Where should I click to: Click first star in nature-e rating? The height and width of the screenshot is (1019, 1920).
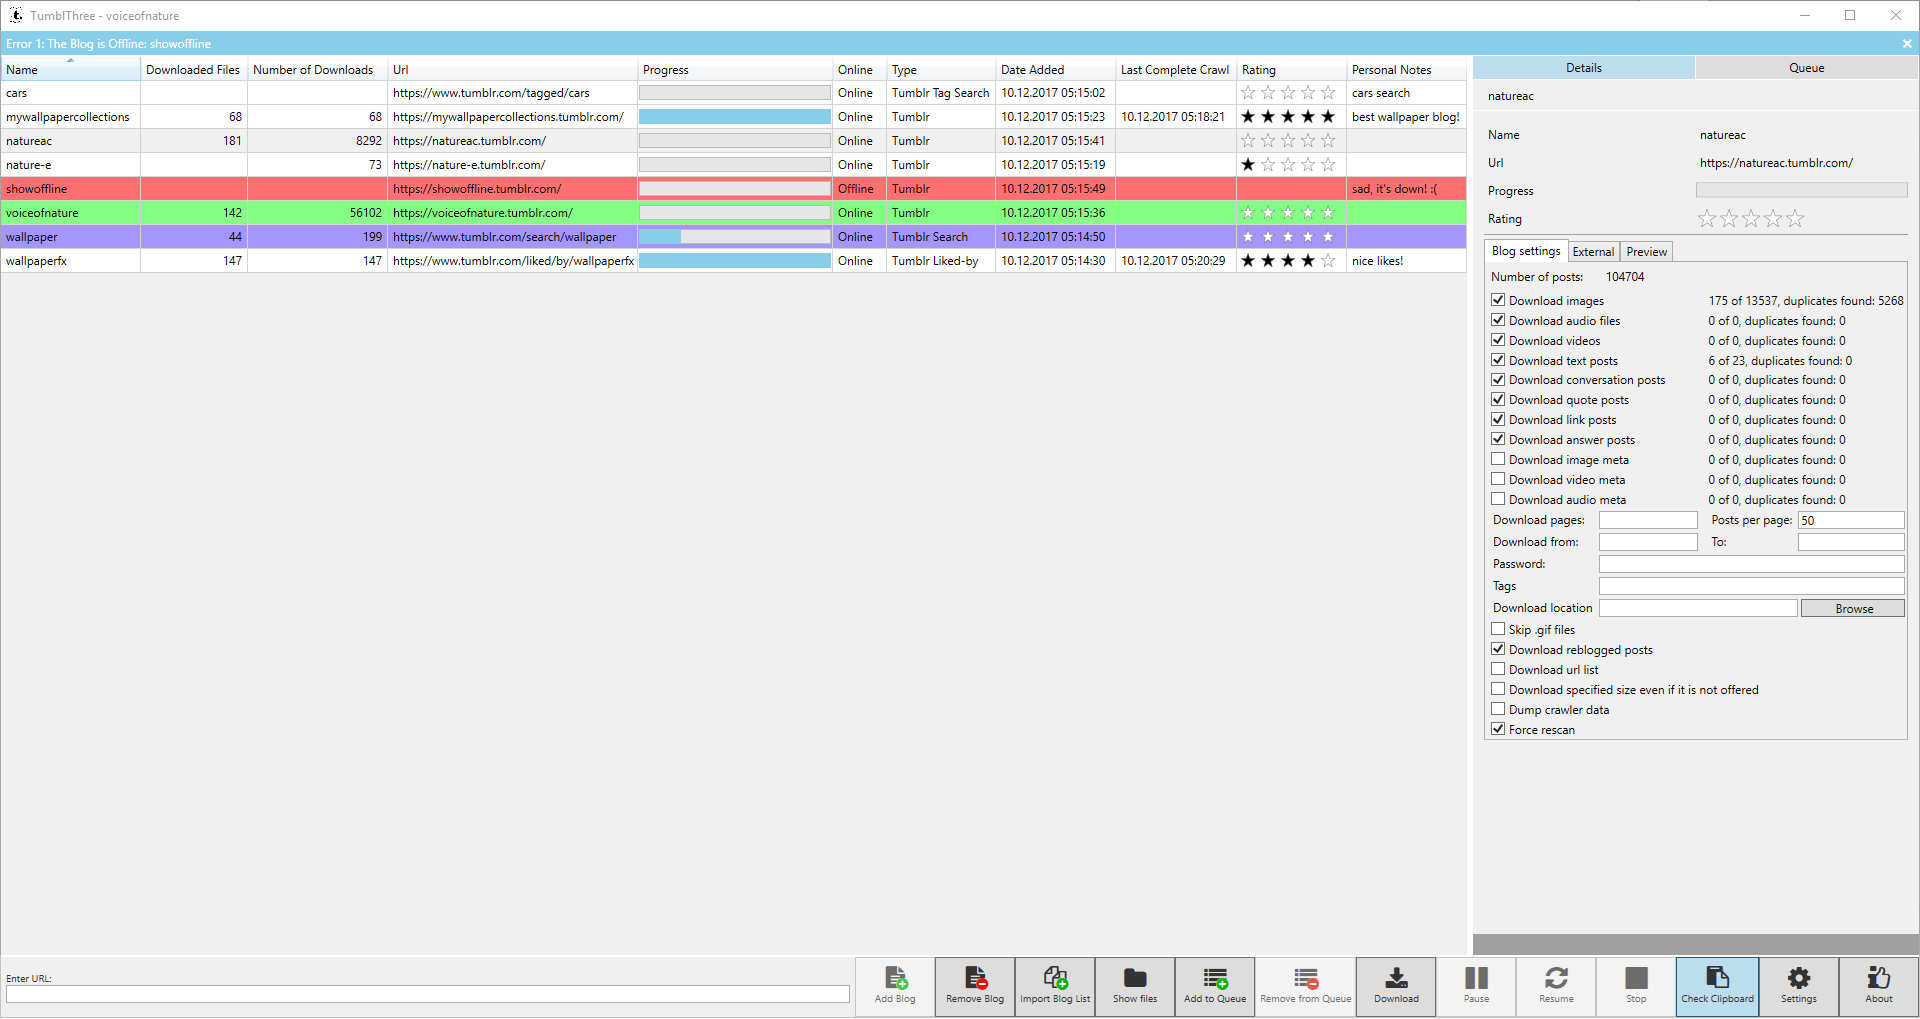(1248, 165)
